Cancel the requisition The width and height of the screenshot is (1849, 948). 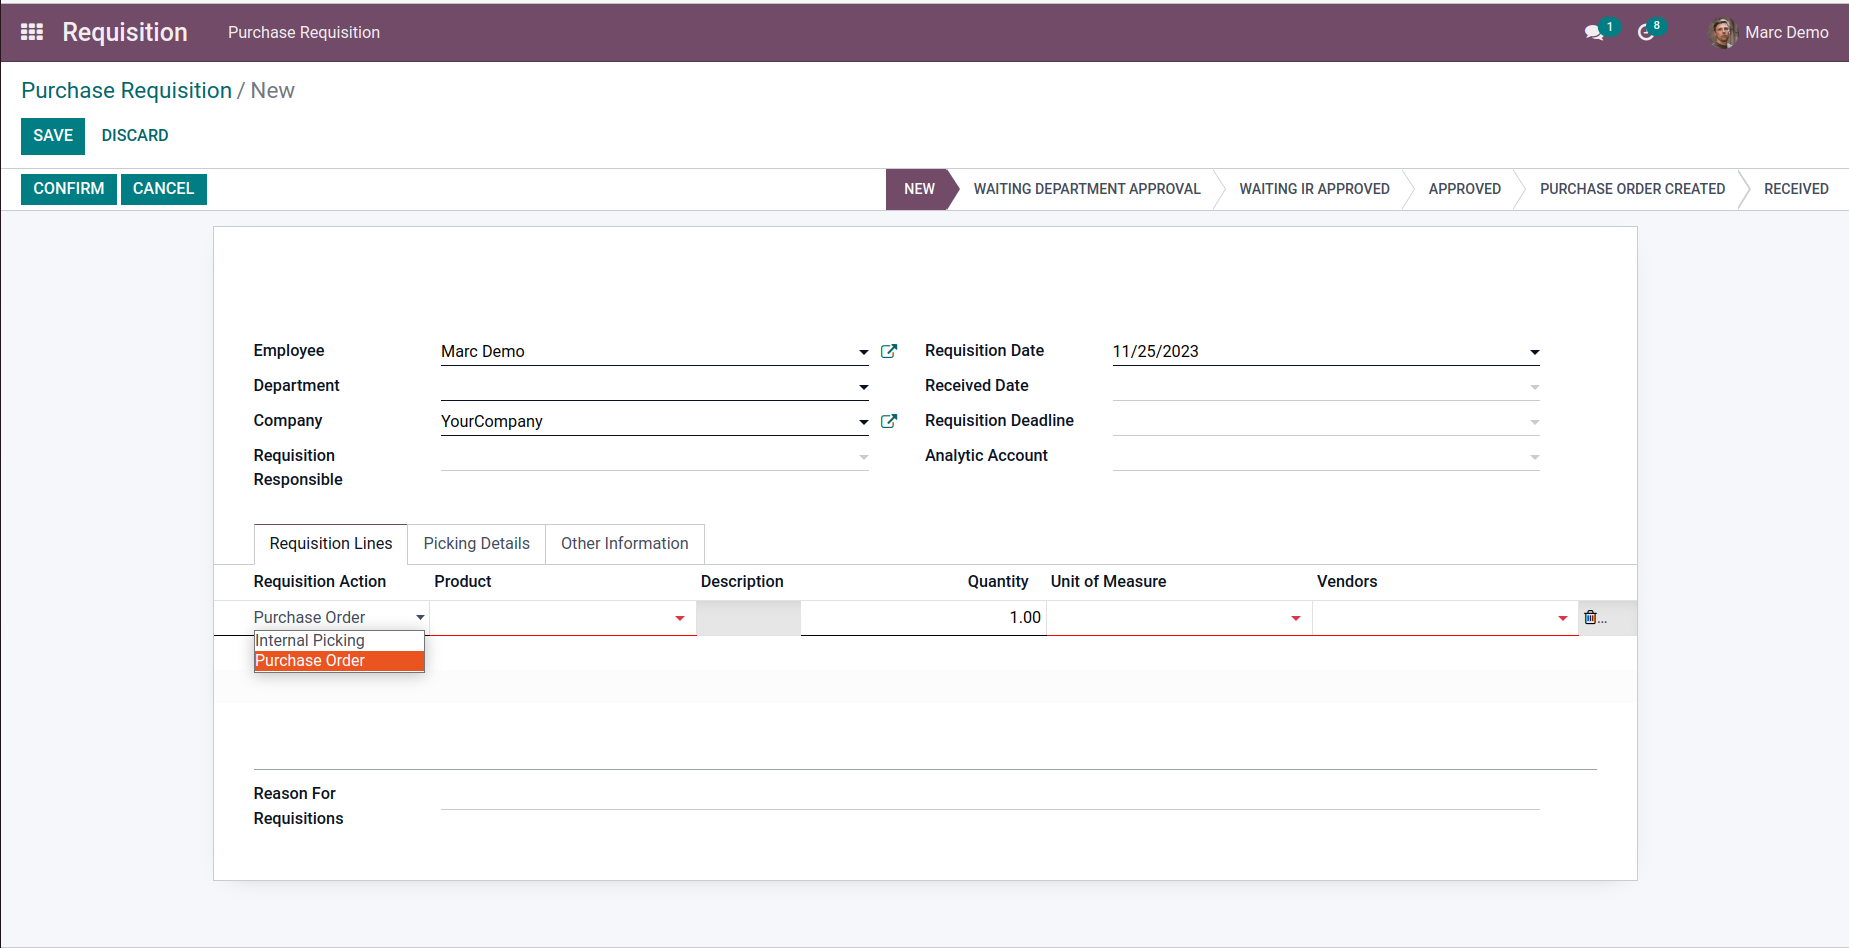(164, 189)
